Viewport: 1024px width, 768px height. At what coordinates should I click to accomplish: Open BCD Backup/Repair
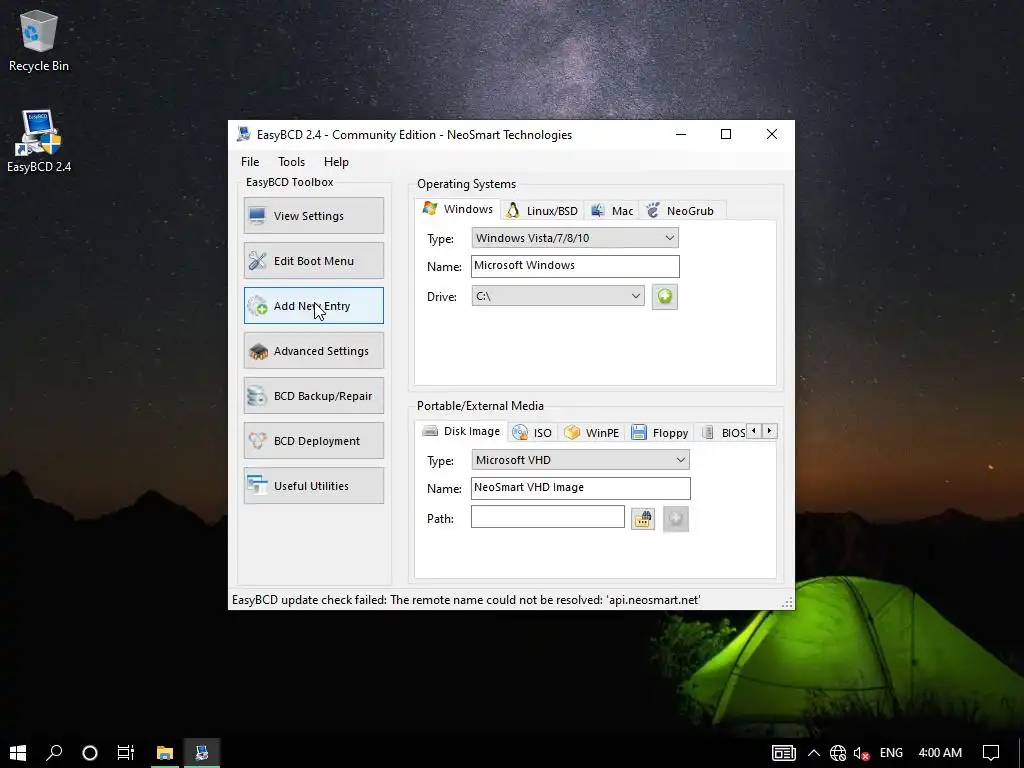pos(313,396)
